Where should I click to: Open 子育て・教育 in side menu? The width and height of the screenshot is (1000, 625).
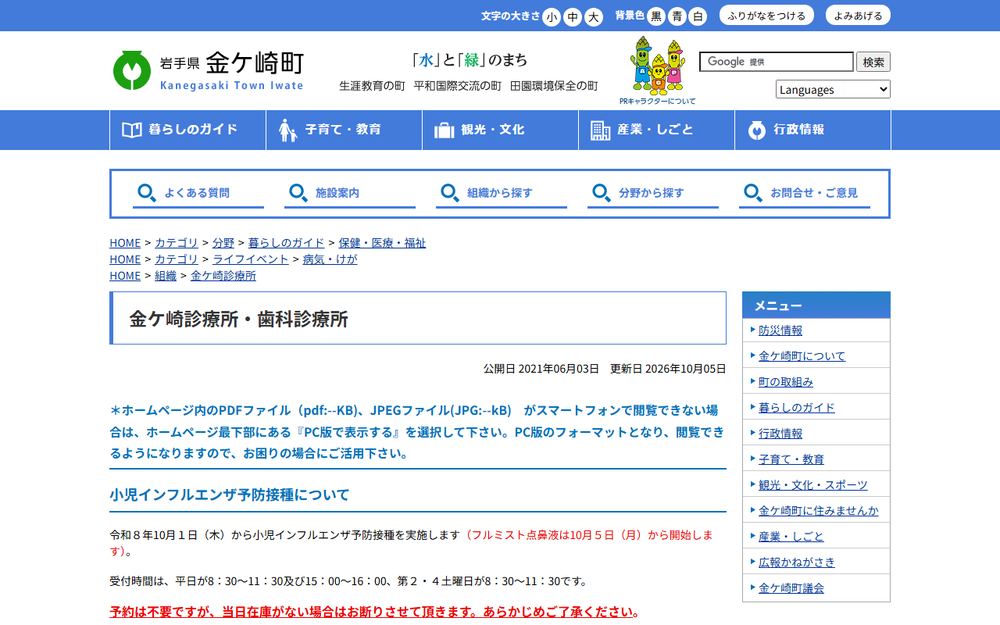pyautogui.click(x=791, y=459)
